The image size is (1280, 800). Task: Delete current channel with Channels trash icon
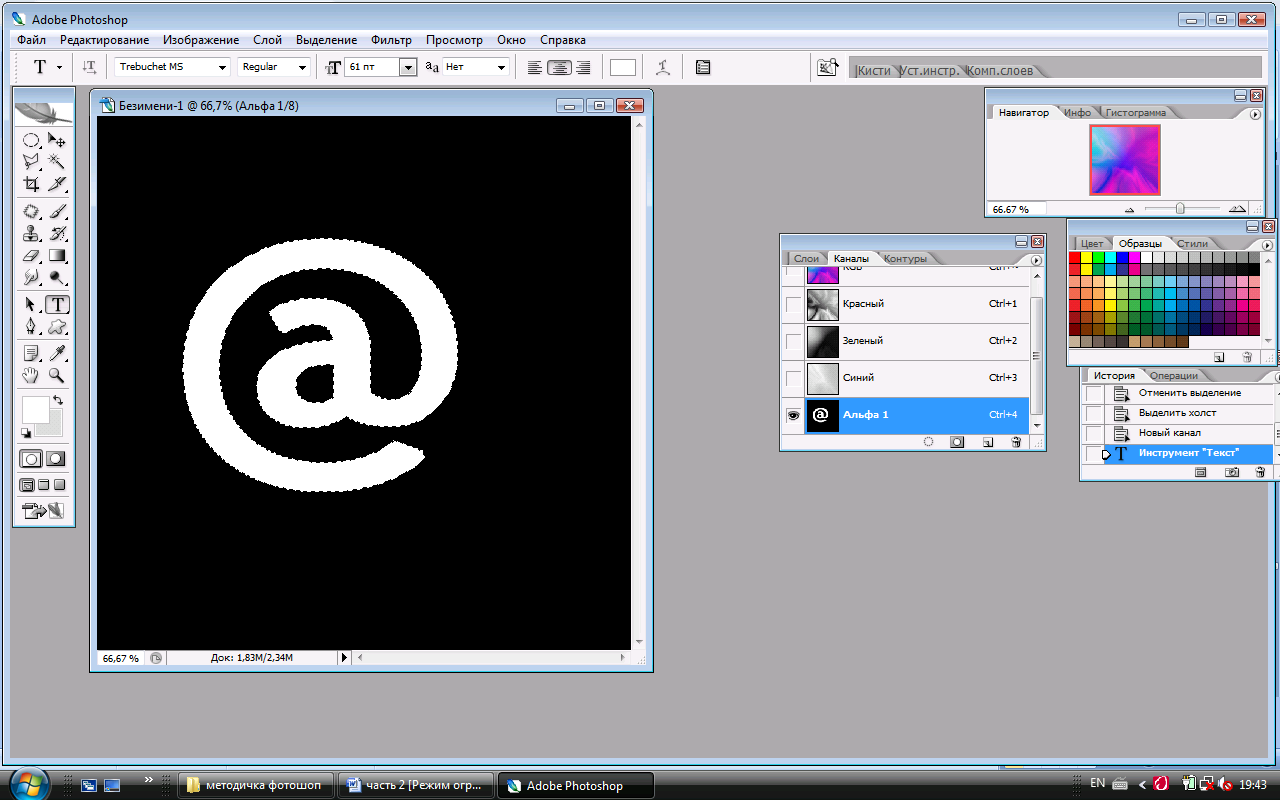(1016, 441)
